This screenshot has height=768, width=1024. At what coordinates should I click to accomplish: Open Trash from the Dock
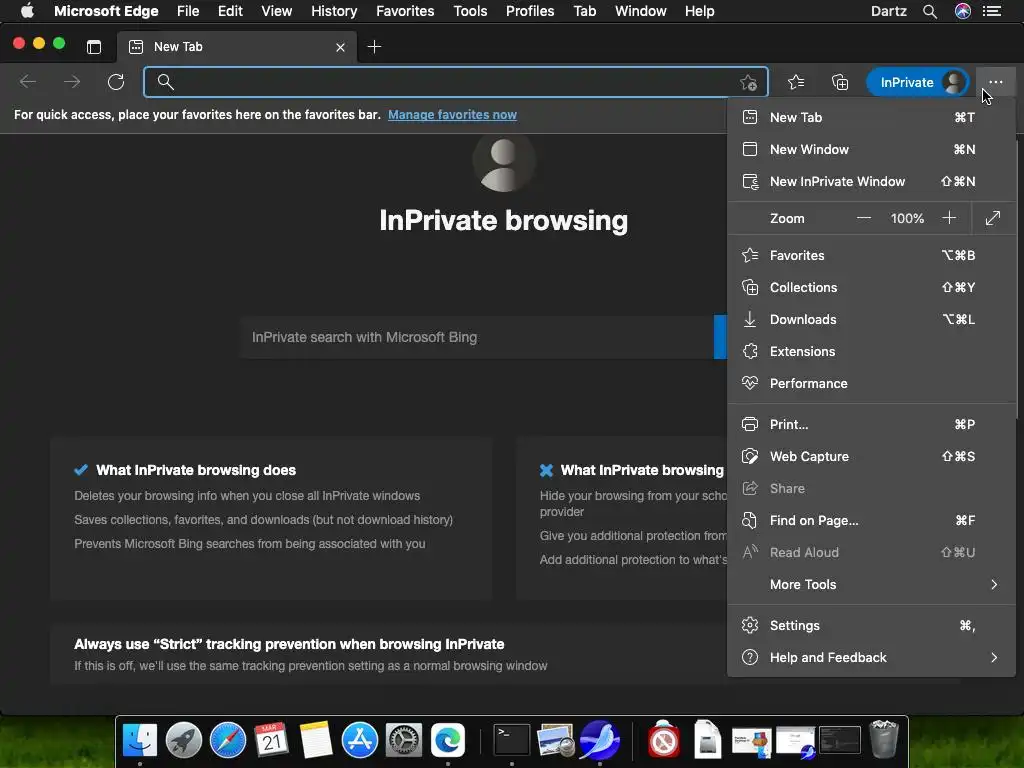(x=884, y=739)
